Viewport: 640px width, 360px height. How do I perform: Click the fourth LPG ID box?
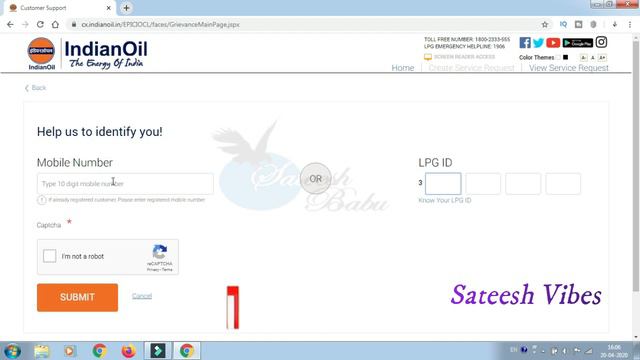[563, 184]
